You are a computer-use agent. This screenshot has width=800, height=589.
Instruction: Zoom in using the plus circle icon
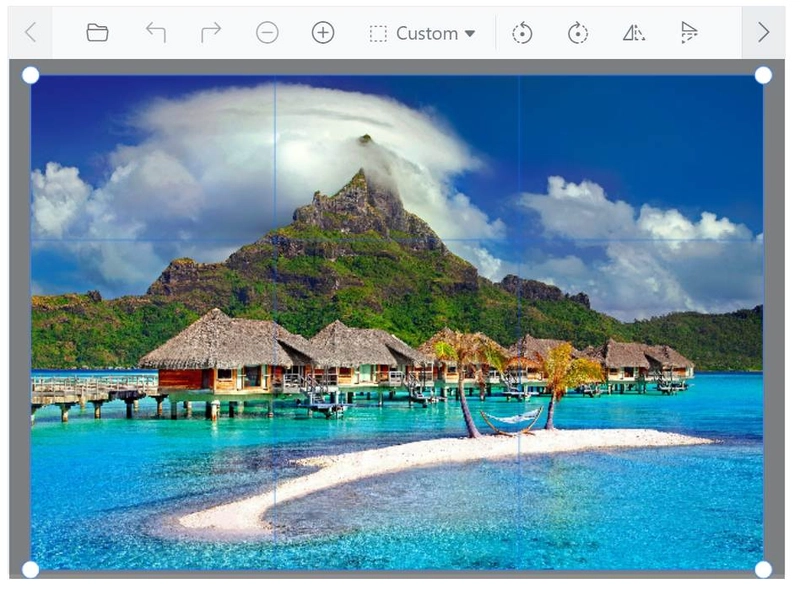click(323, 33)
